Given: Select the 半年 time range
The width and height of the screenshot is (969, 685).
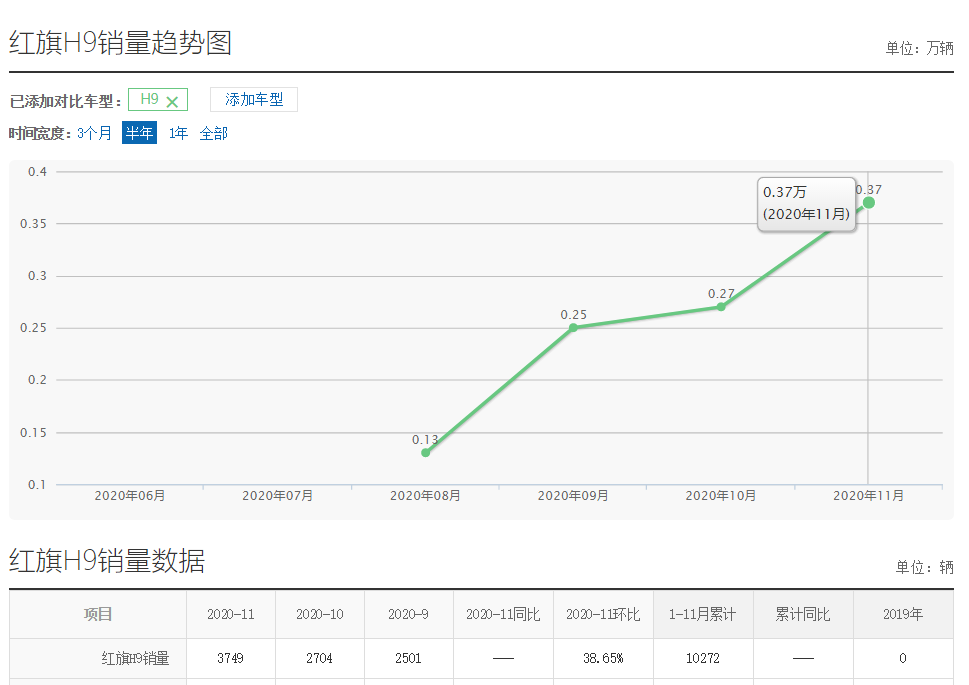Looking at the screenshot, I should coord(139,133).
